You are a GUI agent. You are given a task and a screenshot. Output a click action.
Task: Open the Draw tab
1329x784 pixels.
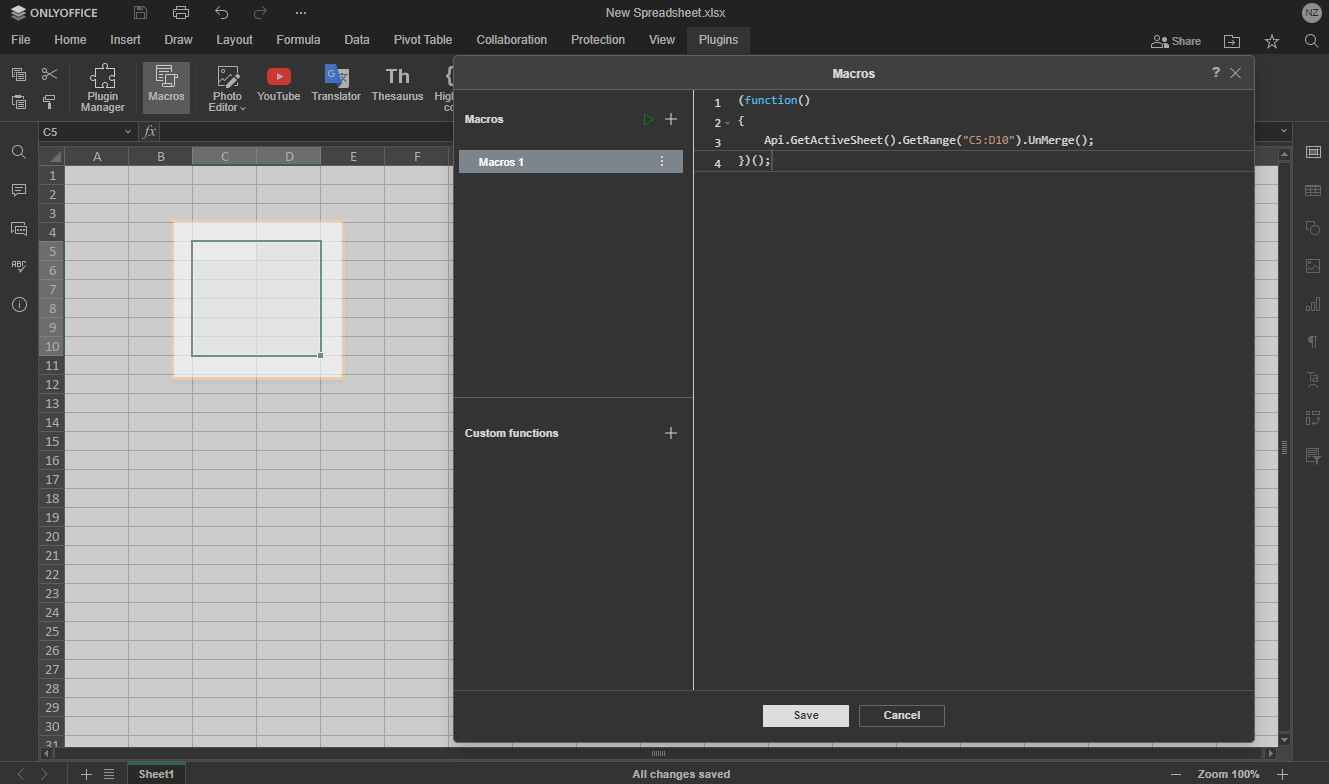178,40
